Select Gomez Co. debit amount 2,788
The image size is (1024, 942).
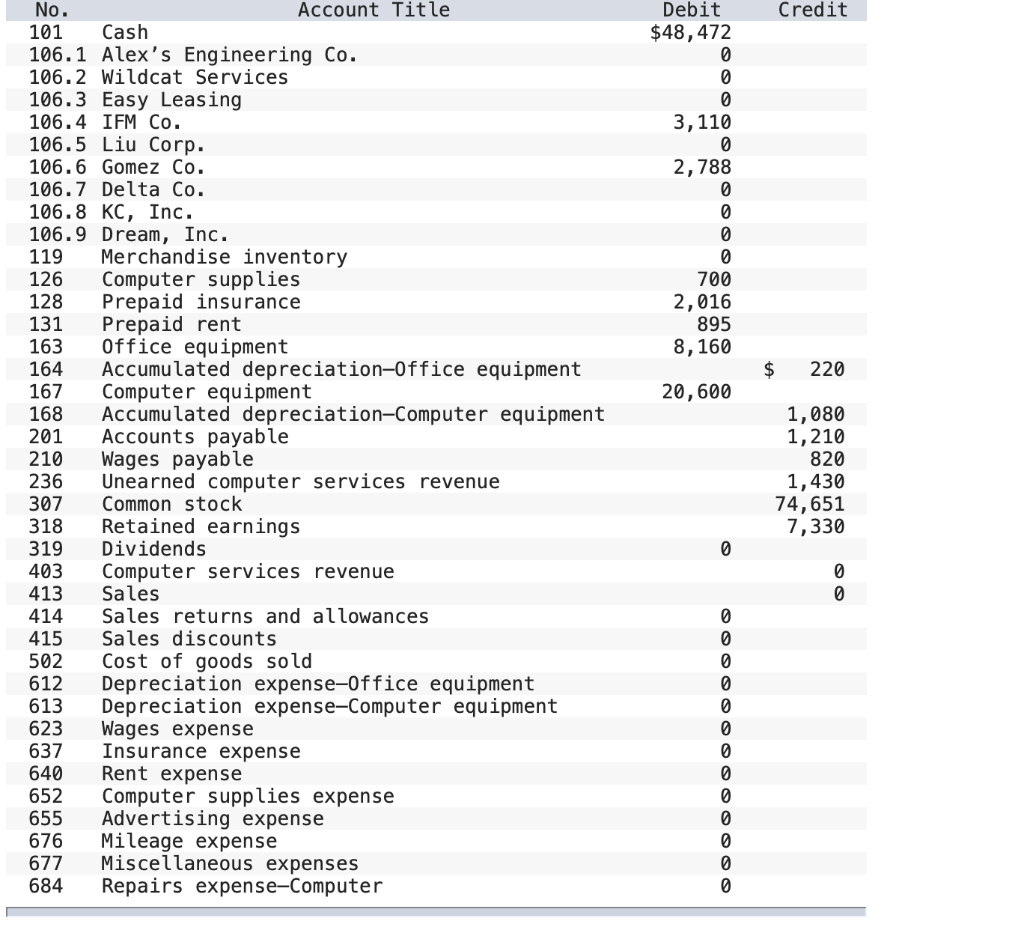pos(702,167)
